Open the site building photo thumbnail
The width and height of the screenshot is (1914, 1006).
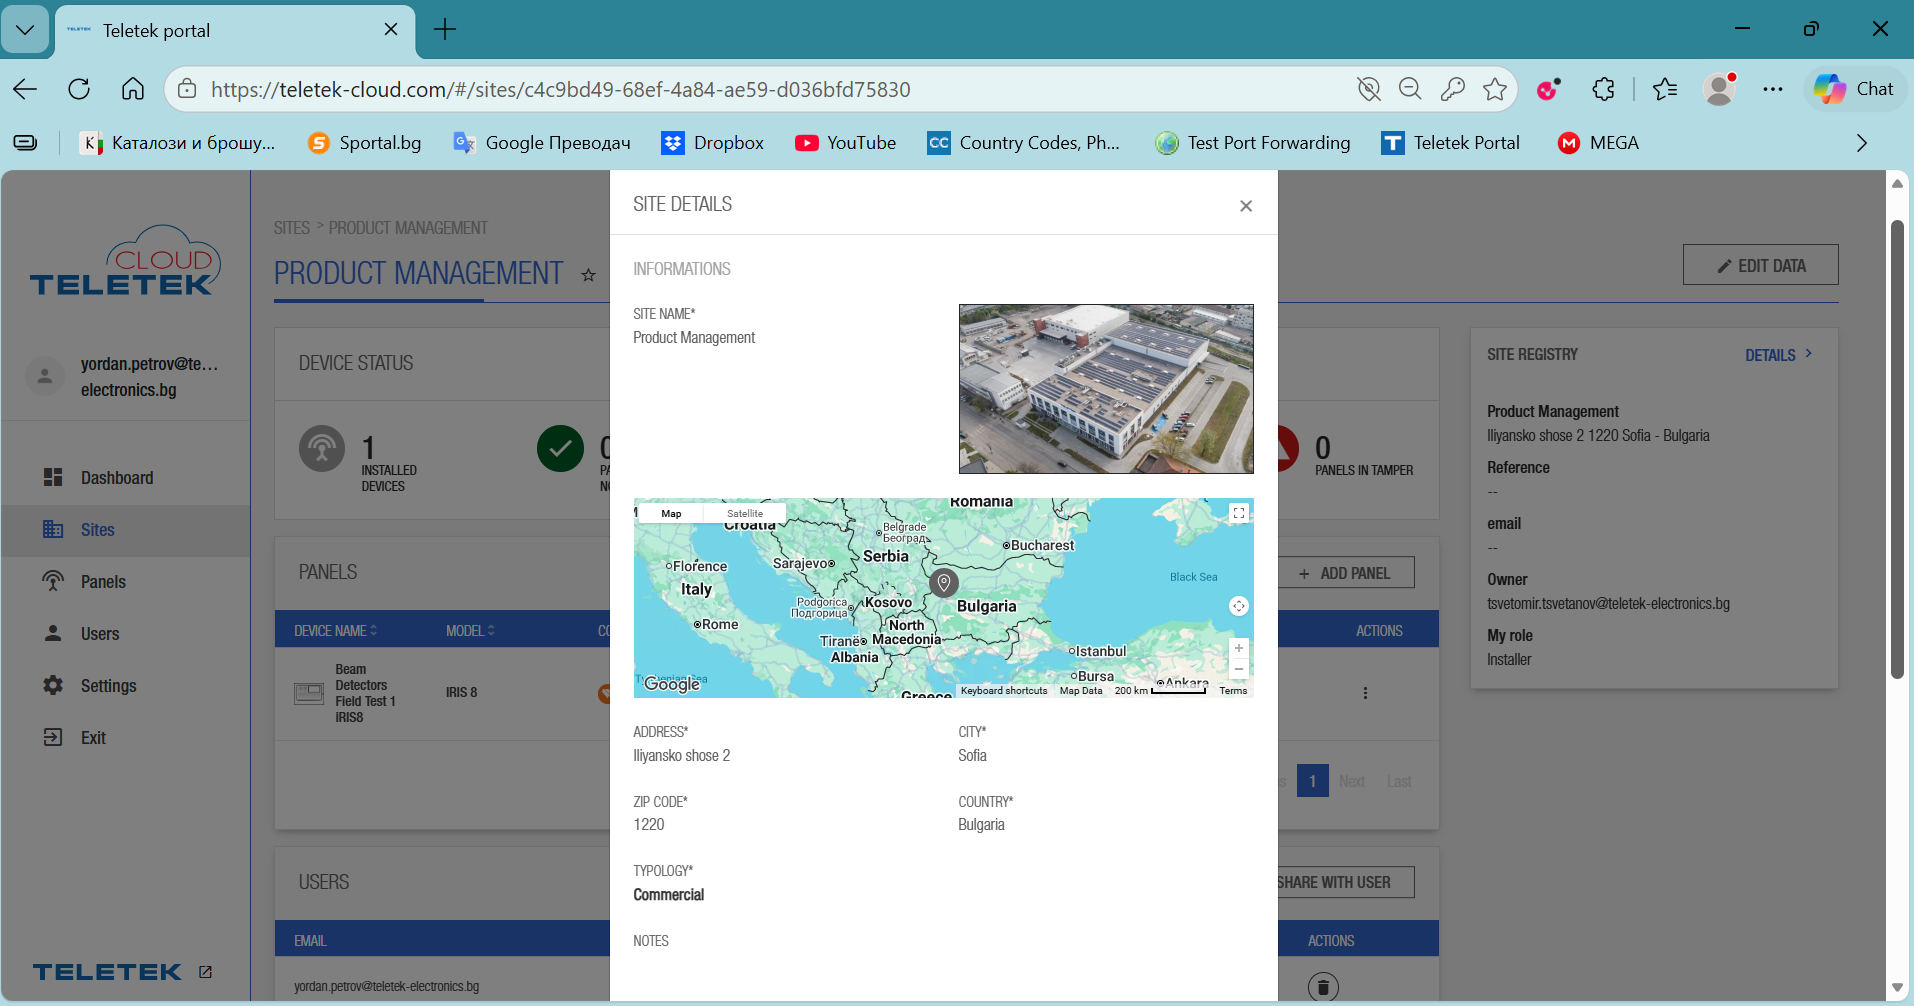pyautogui.click(x=1106, y=389)
